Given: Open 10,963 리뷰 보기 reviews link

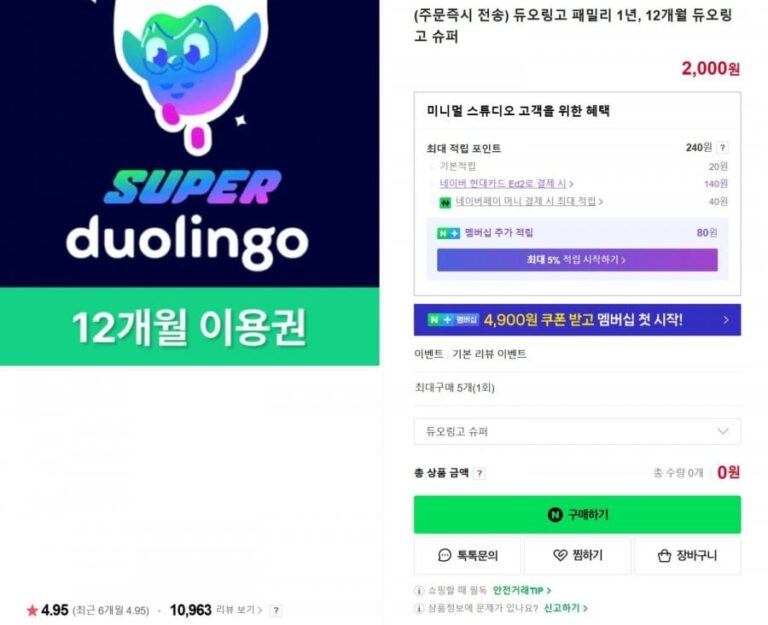Looking at the screenshot, I should tap(216, 610).
